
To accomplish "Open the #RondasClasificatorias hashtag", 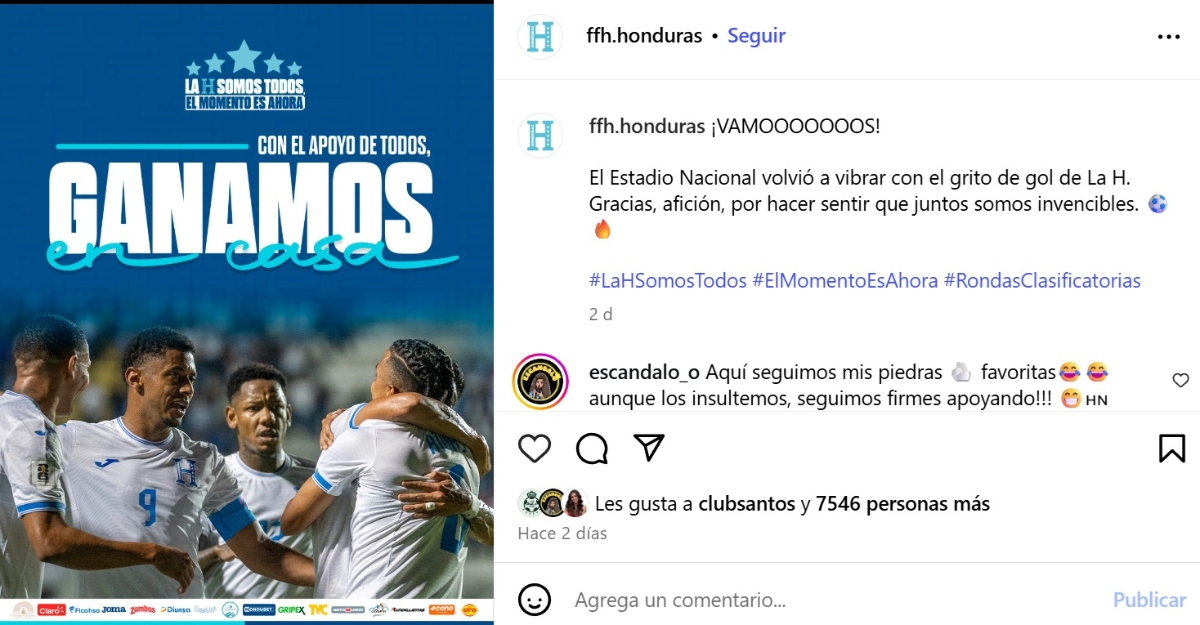I will pyautogui.click(x=1042, y=281).
